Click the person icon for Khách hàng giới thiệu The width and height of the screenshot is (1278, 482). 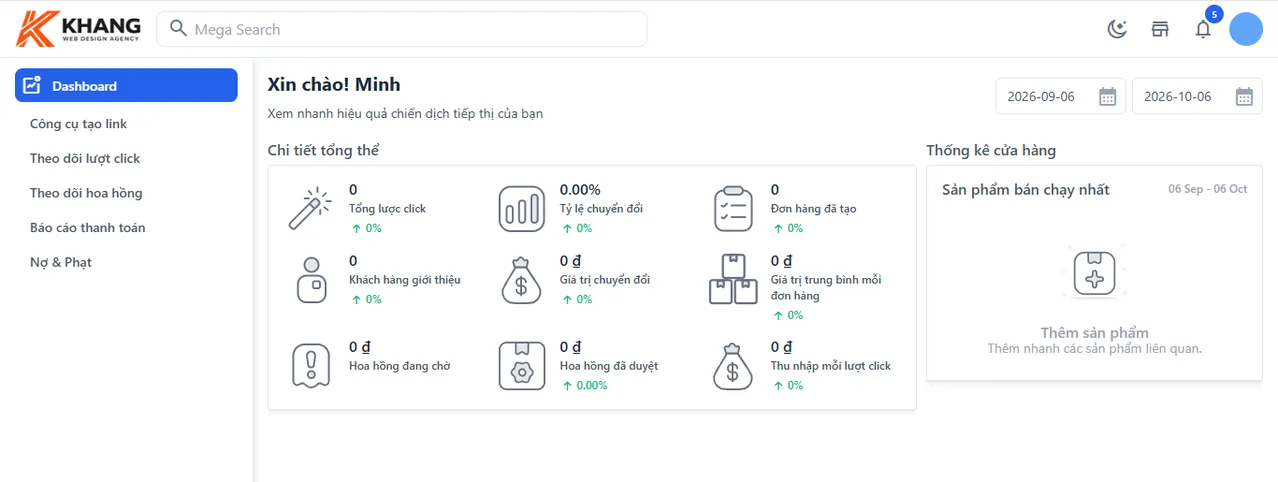coord(311,279)
